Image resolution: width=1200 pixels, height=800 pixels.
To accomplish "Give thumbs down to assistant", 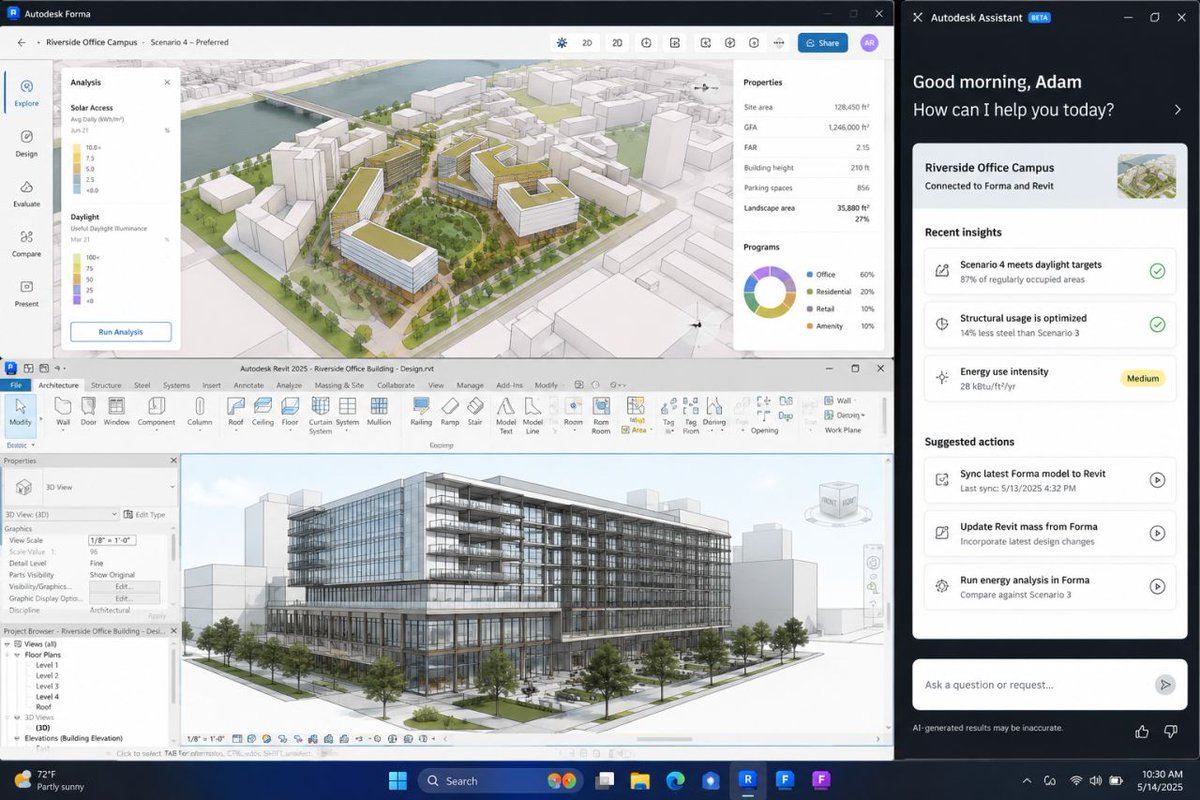I will coord(1171,732).
